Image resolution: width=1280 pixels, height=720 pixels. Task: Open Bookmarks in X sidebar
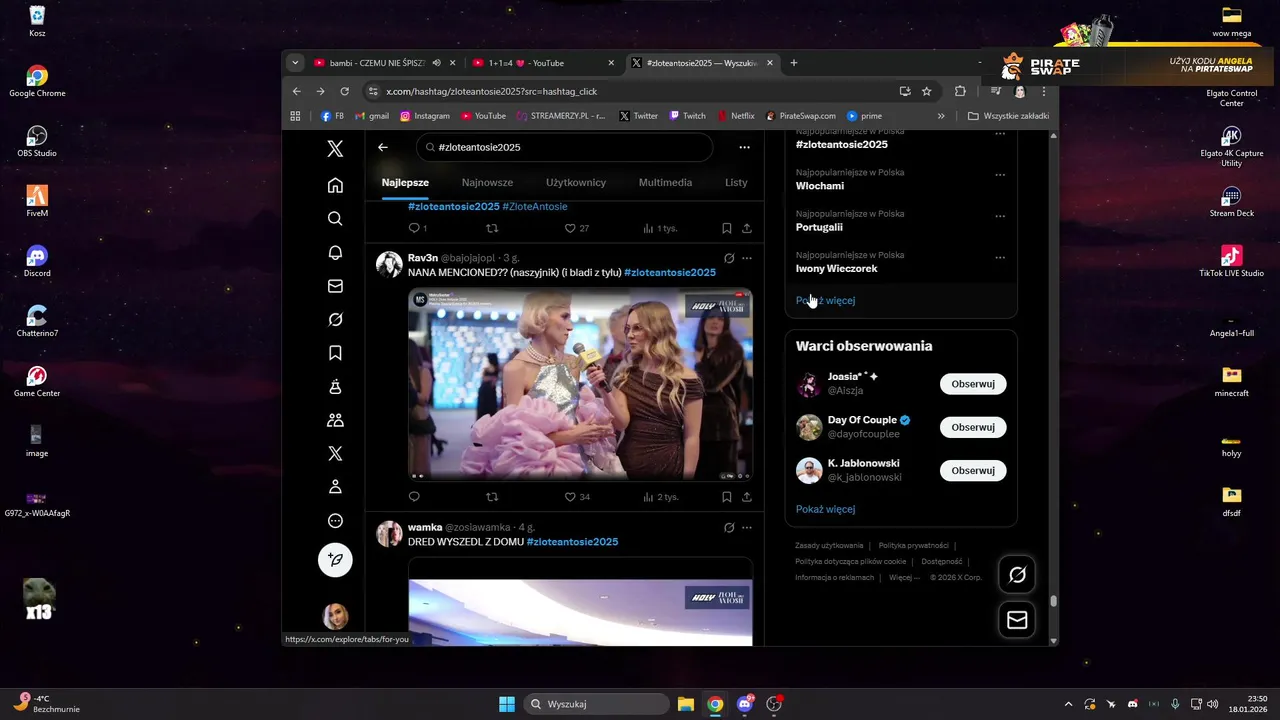click(335, 353)
